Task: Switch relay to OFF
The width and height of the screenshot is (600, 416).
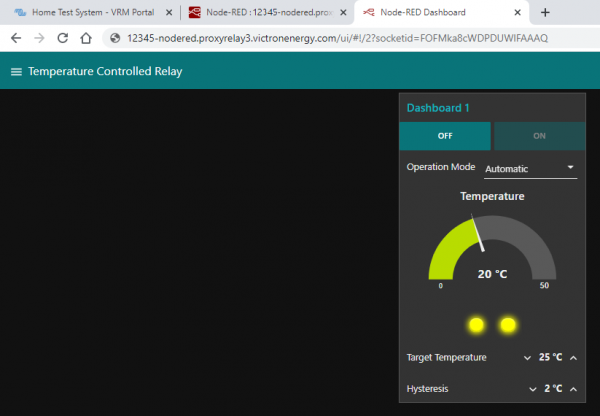Action: click(444, 136)
